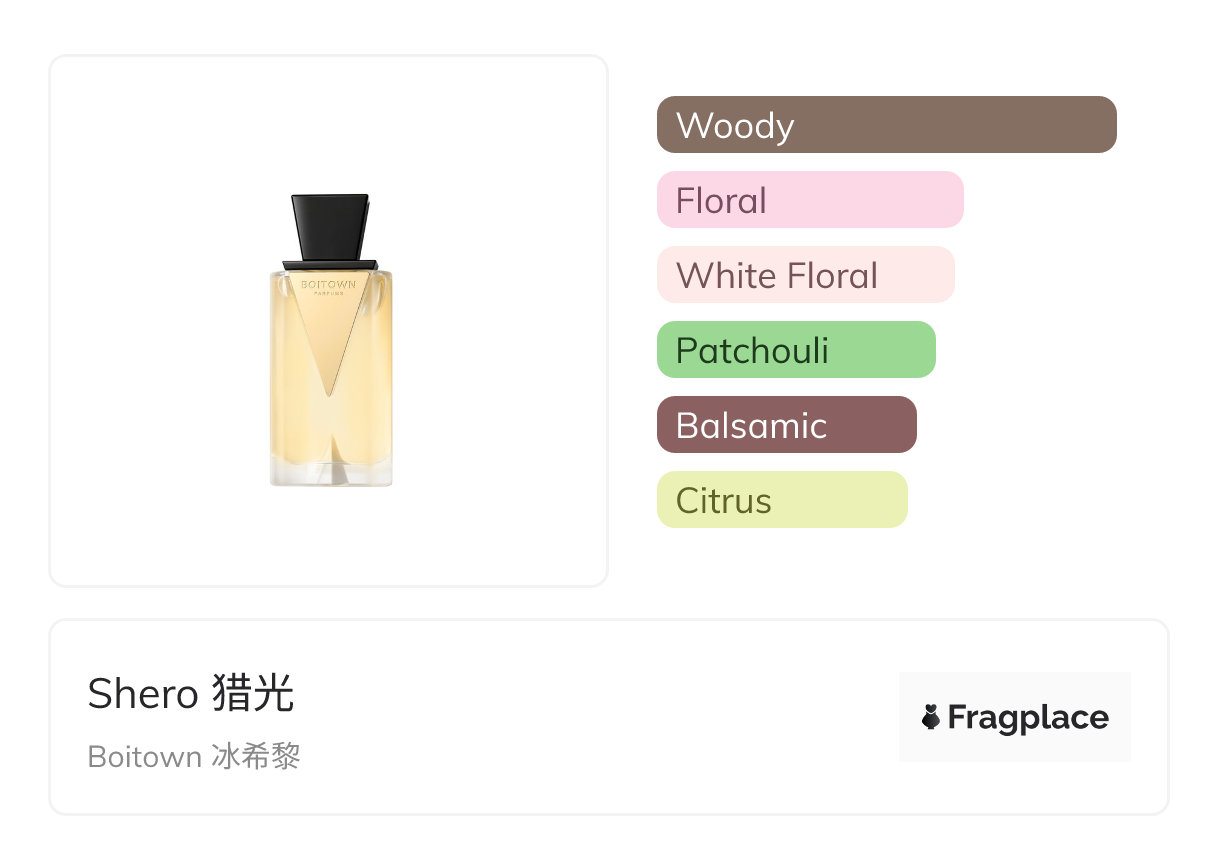Viewport: 1218px width, 864px height.
Task: Select the pink Floral accord tag
Action: click(x=810, y=200)
